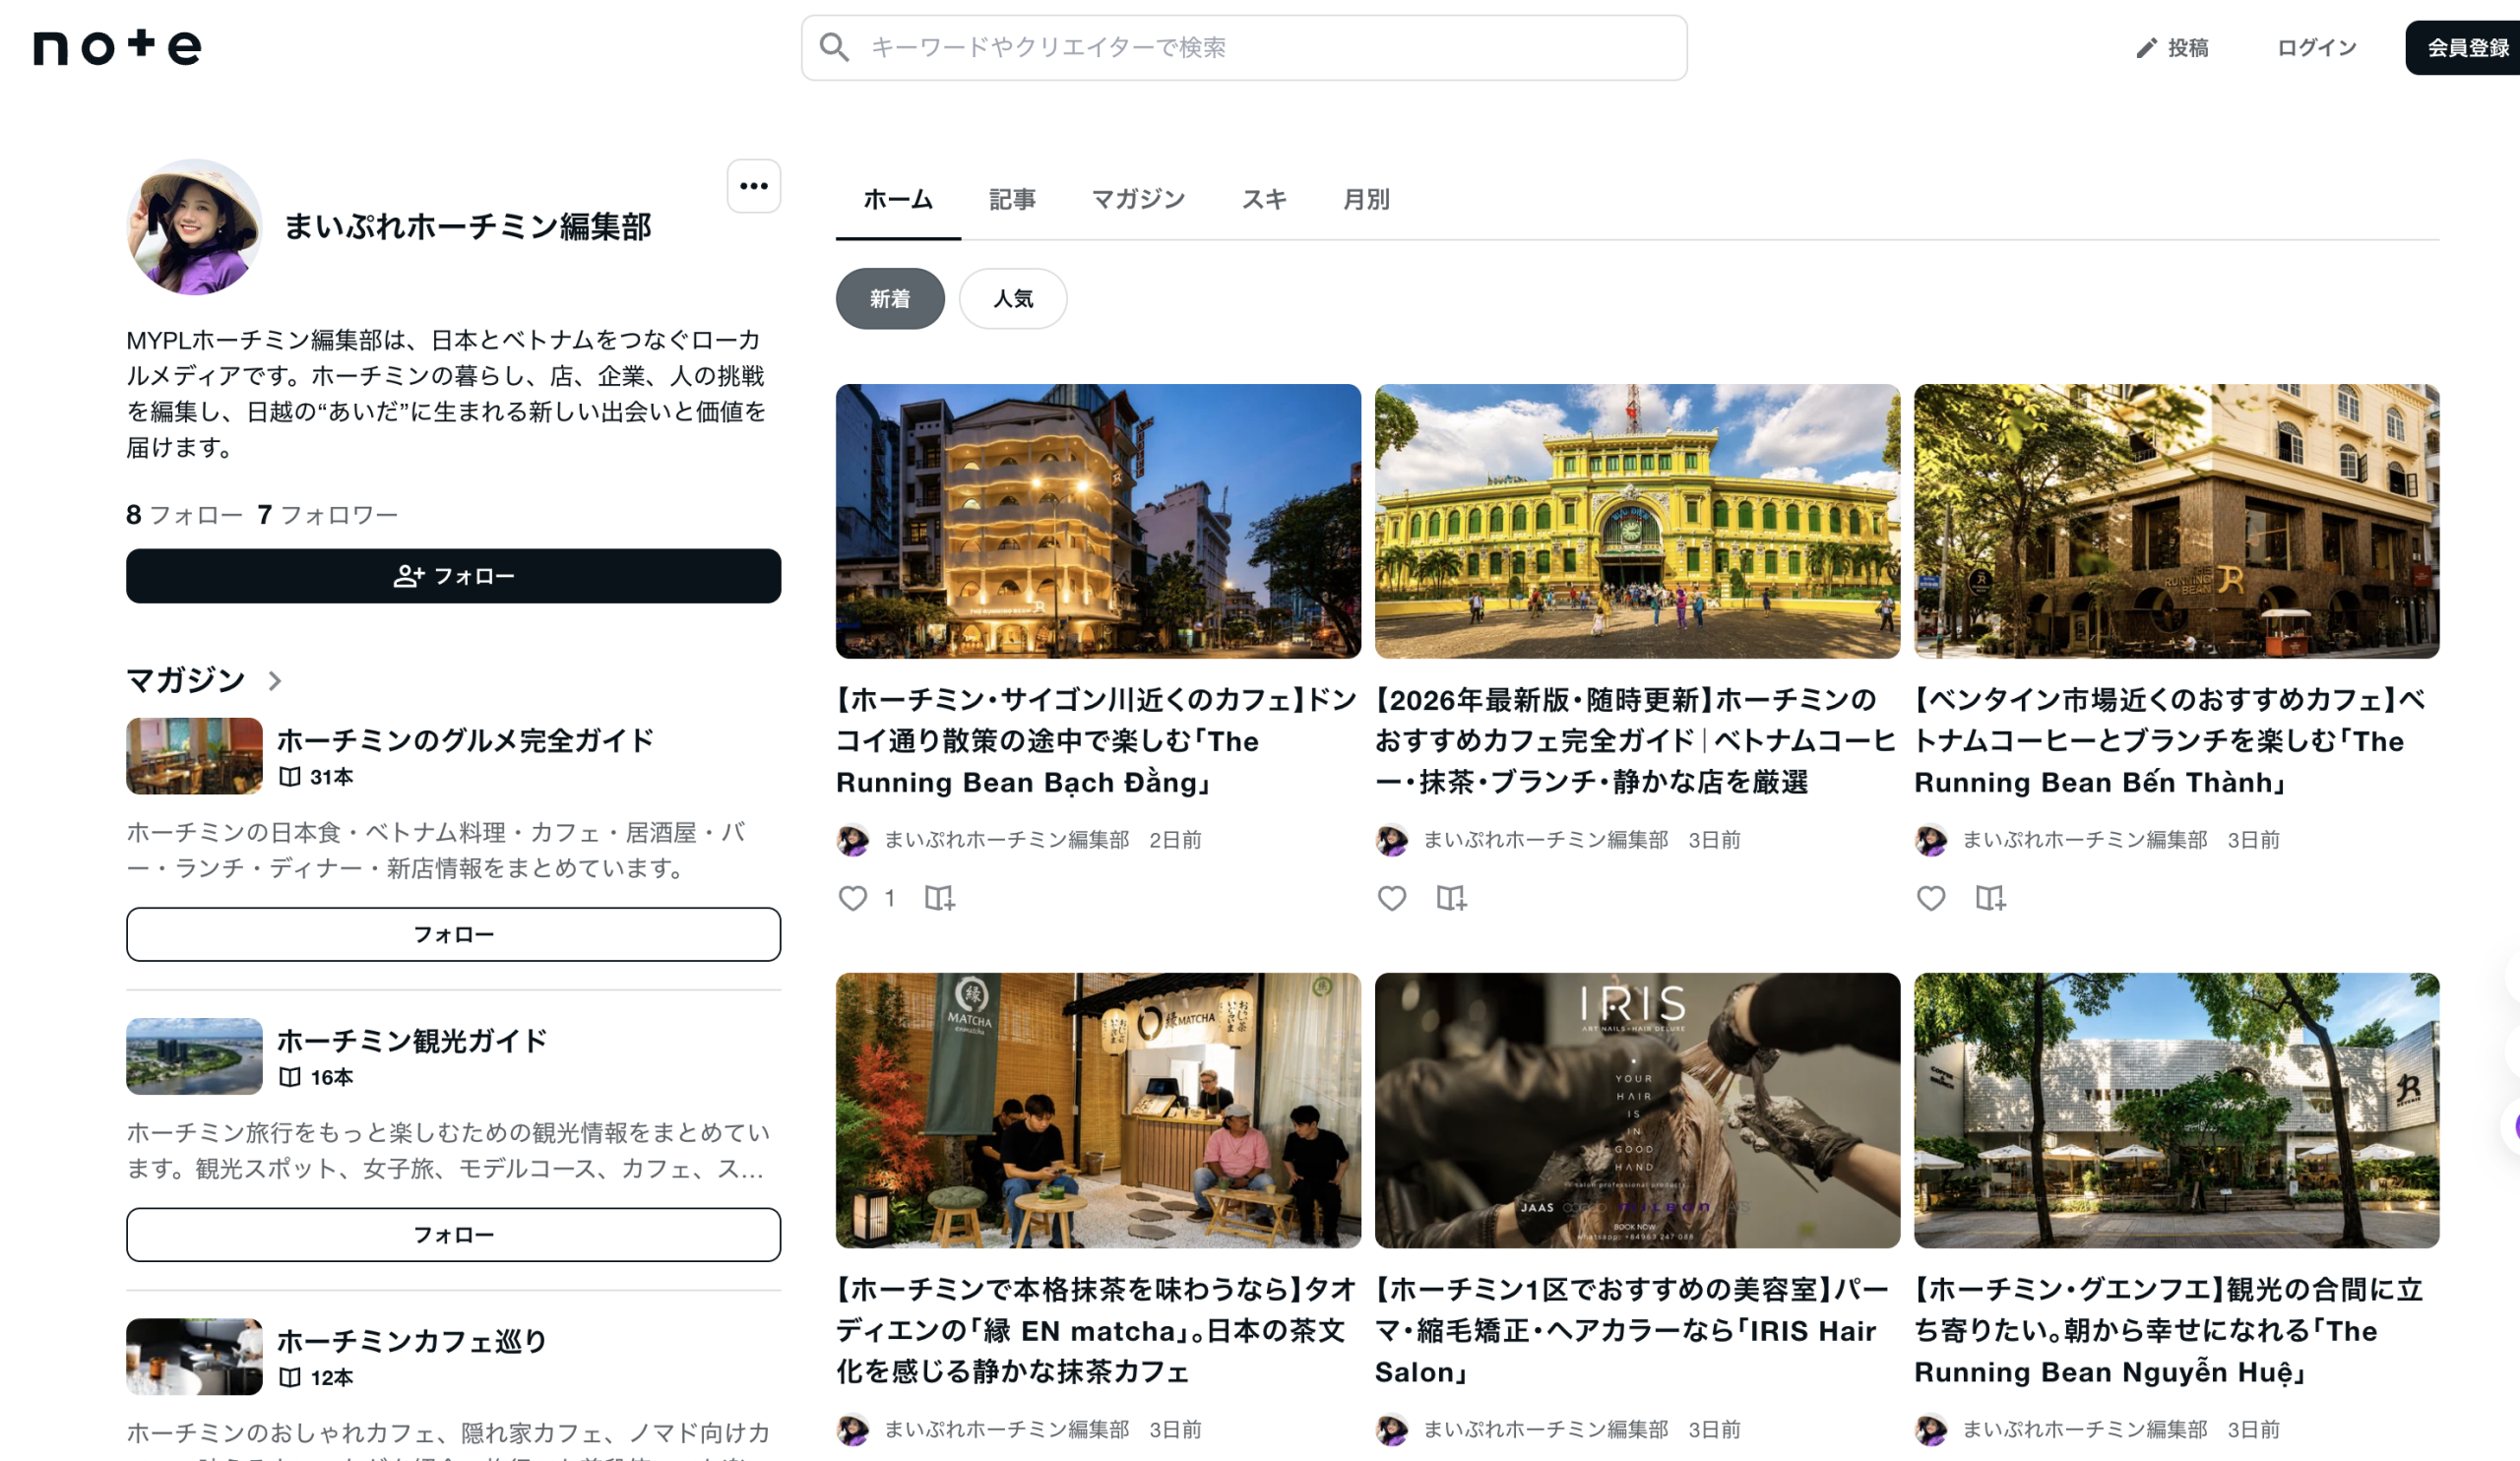
Task: Click the 16本 article count
Action: 331,1077
